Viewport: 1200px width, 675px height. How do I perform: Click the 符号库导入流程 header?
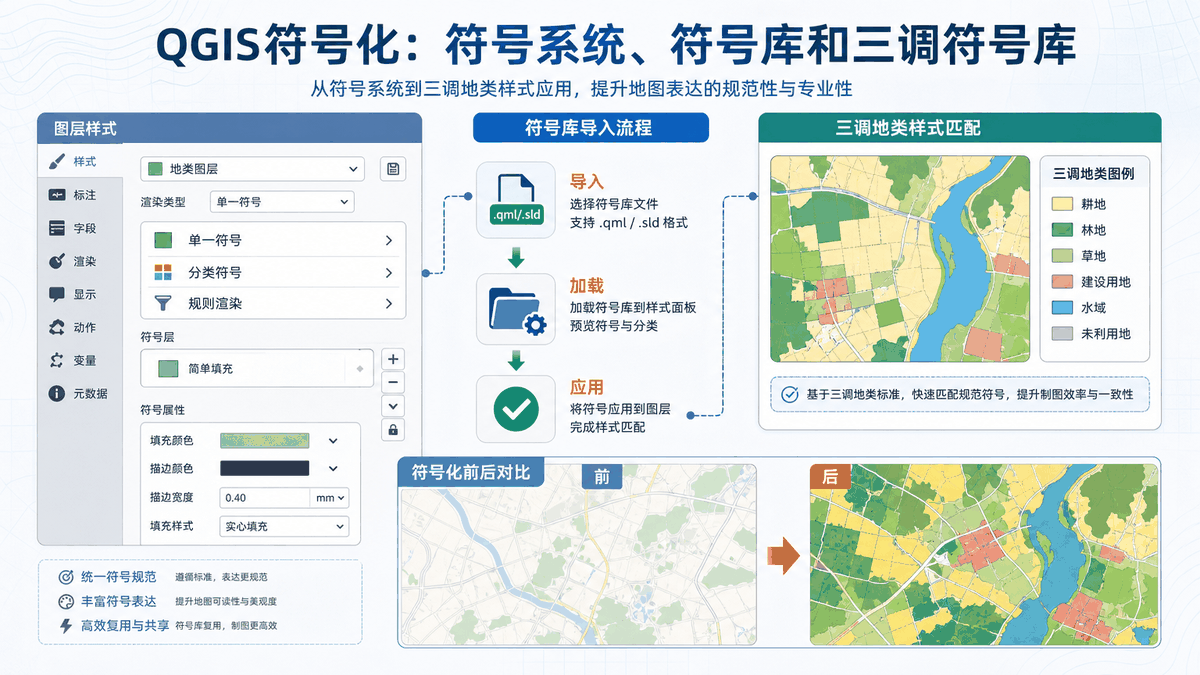click(590, 127)
